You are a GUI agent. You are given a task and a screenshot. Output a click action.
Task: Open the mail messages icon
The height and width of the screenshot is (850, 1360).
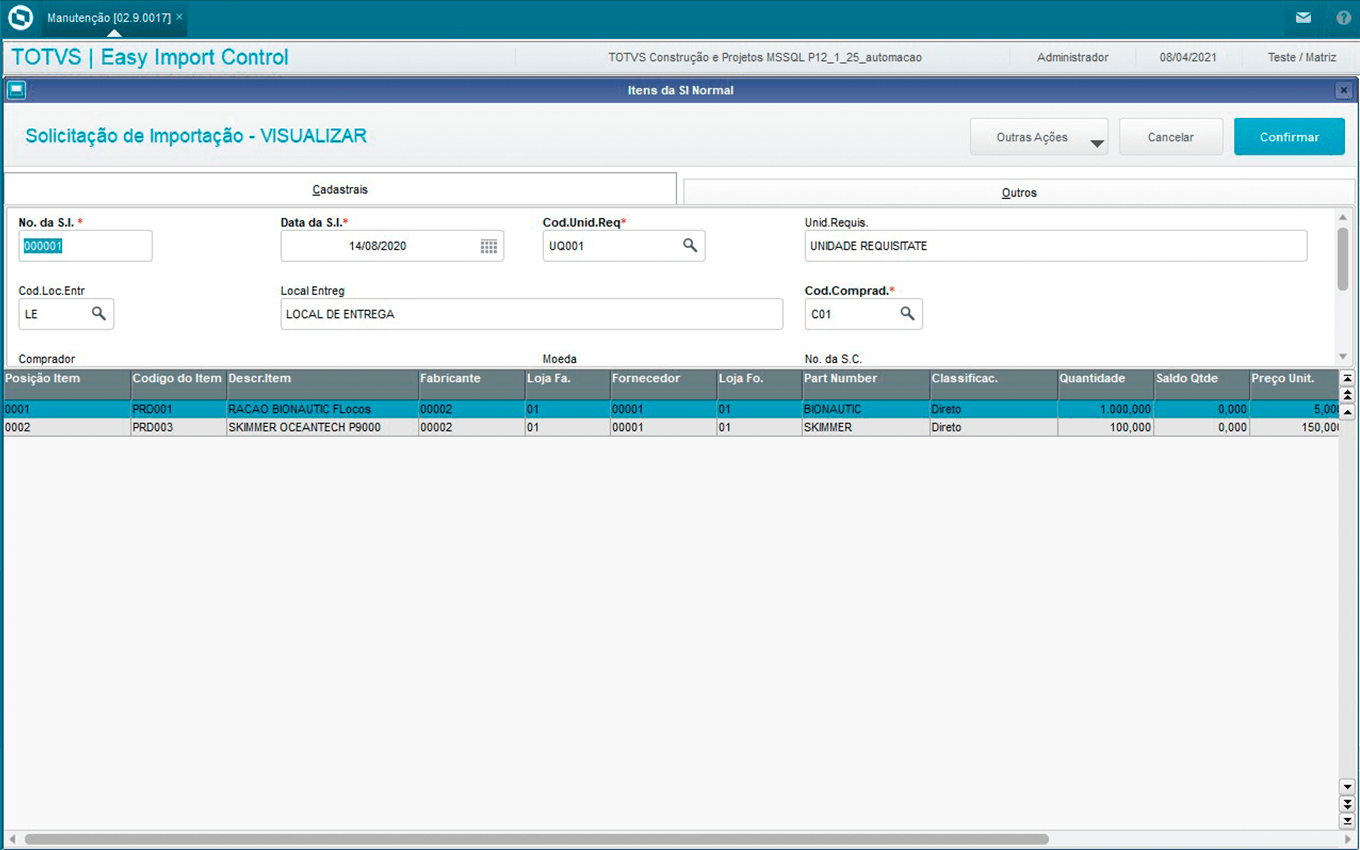(x=1303, y=18)
